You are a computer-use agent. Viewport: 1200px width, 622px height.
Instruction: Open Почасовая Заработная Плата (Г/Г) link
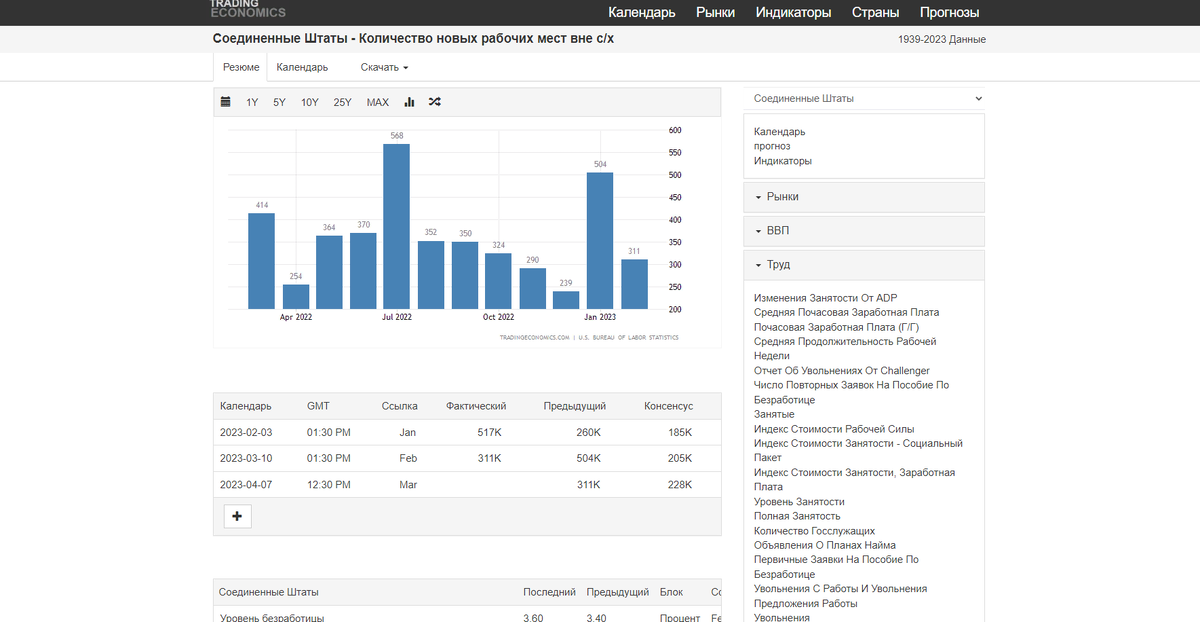click(837, 327)
